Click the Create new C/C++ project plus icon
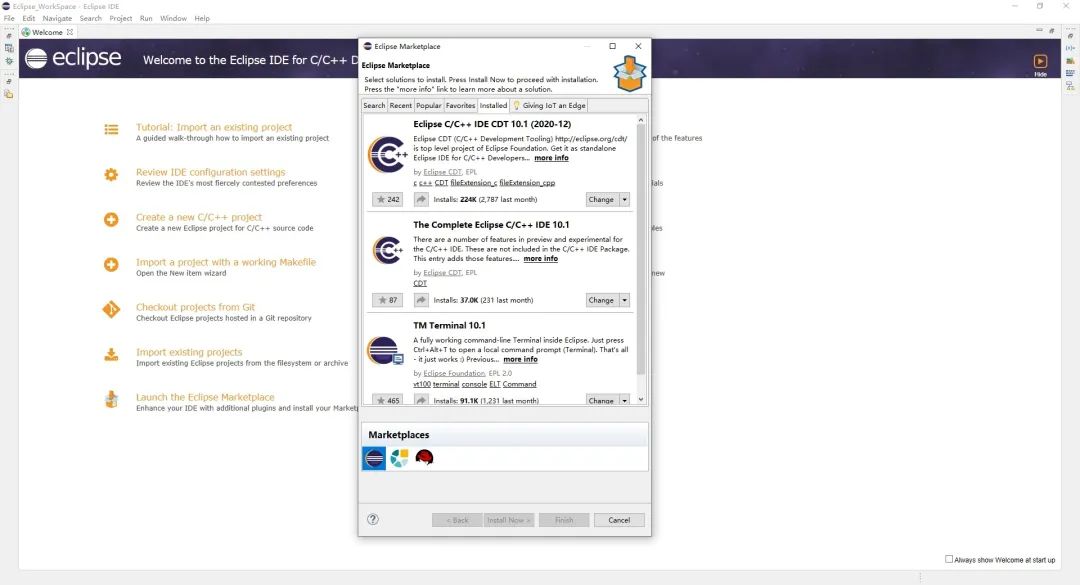The width and height of the screenshot is (1080, 585). click(x=111, y=219)
